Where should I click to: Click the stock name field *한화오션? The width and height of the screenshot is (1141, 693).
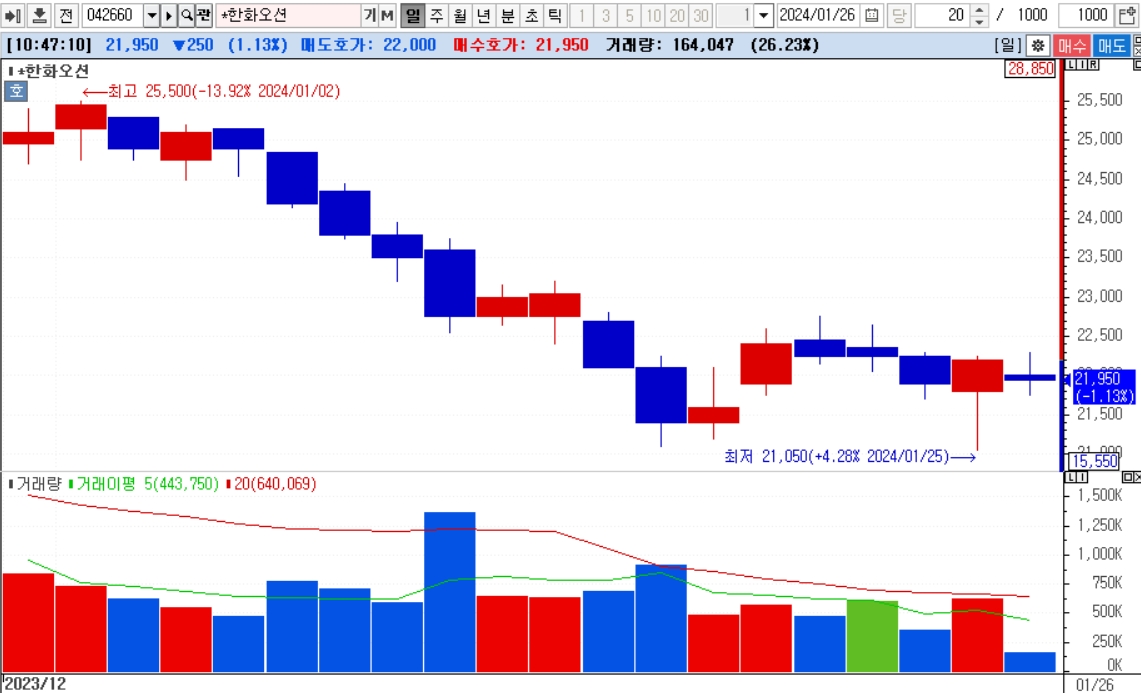[288, 15]
